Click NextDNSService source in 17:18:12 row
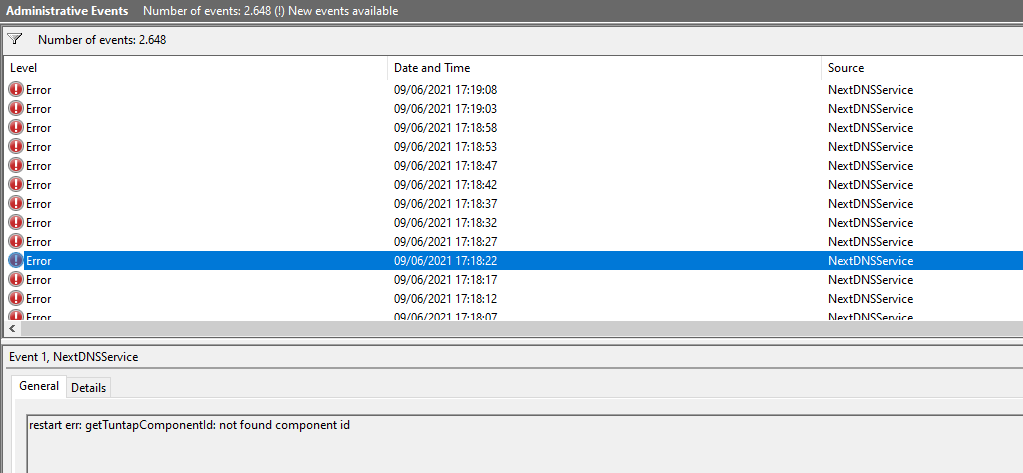The height and width of the screenshot is (473, 1023). [x=870, y=298]
